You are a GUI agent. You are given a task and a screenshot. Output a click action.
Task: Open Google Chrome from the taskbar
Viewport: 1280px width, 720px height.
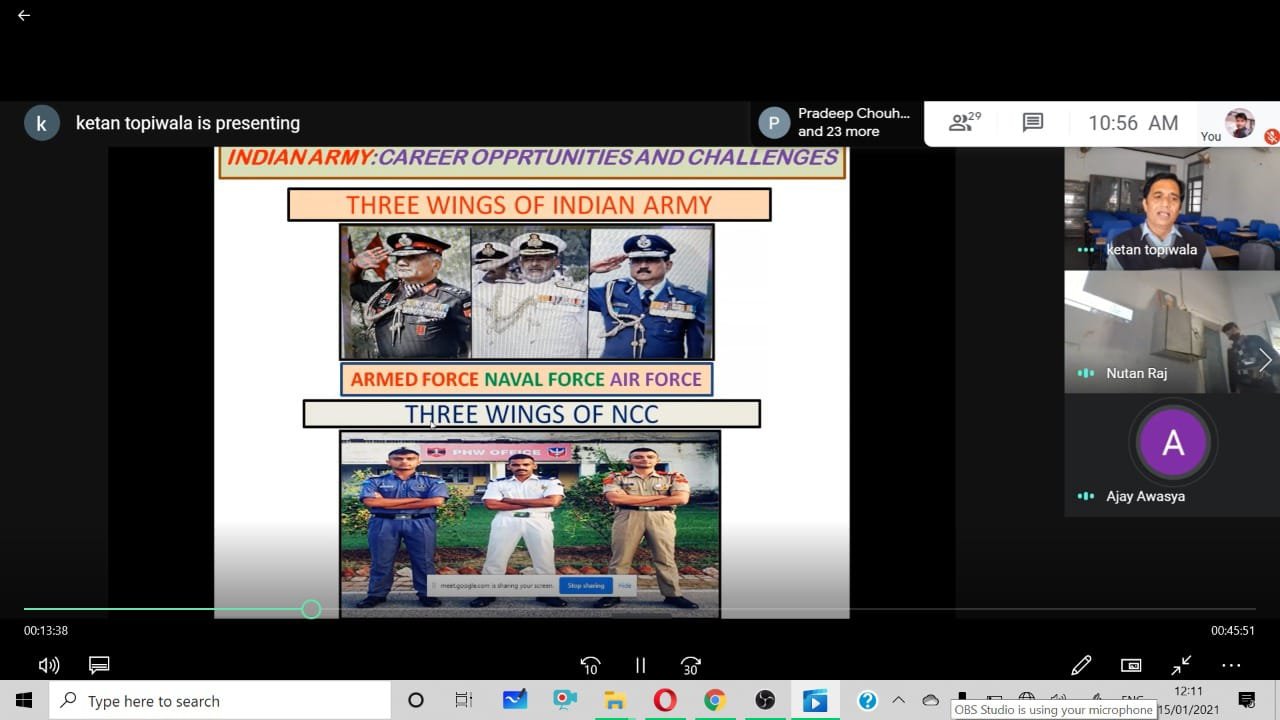tap(715, 701)
